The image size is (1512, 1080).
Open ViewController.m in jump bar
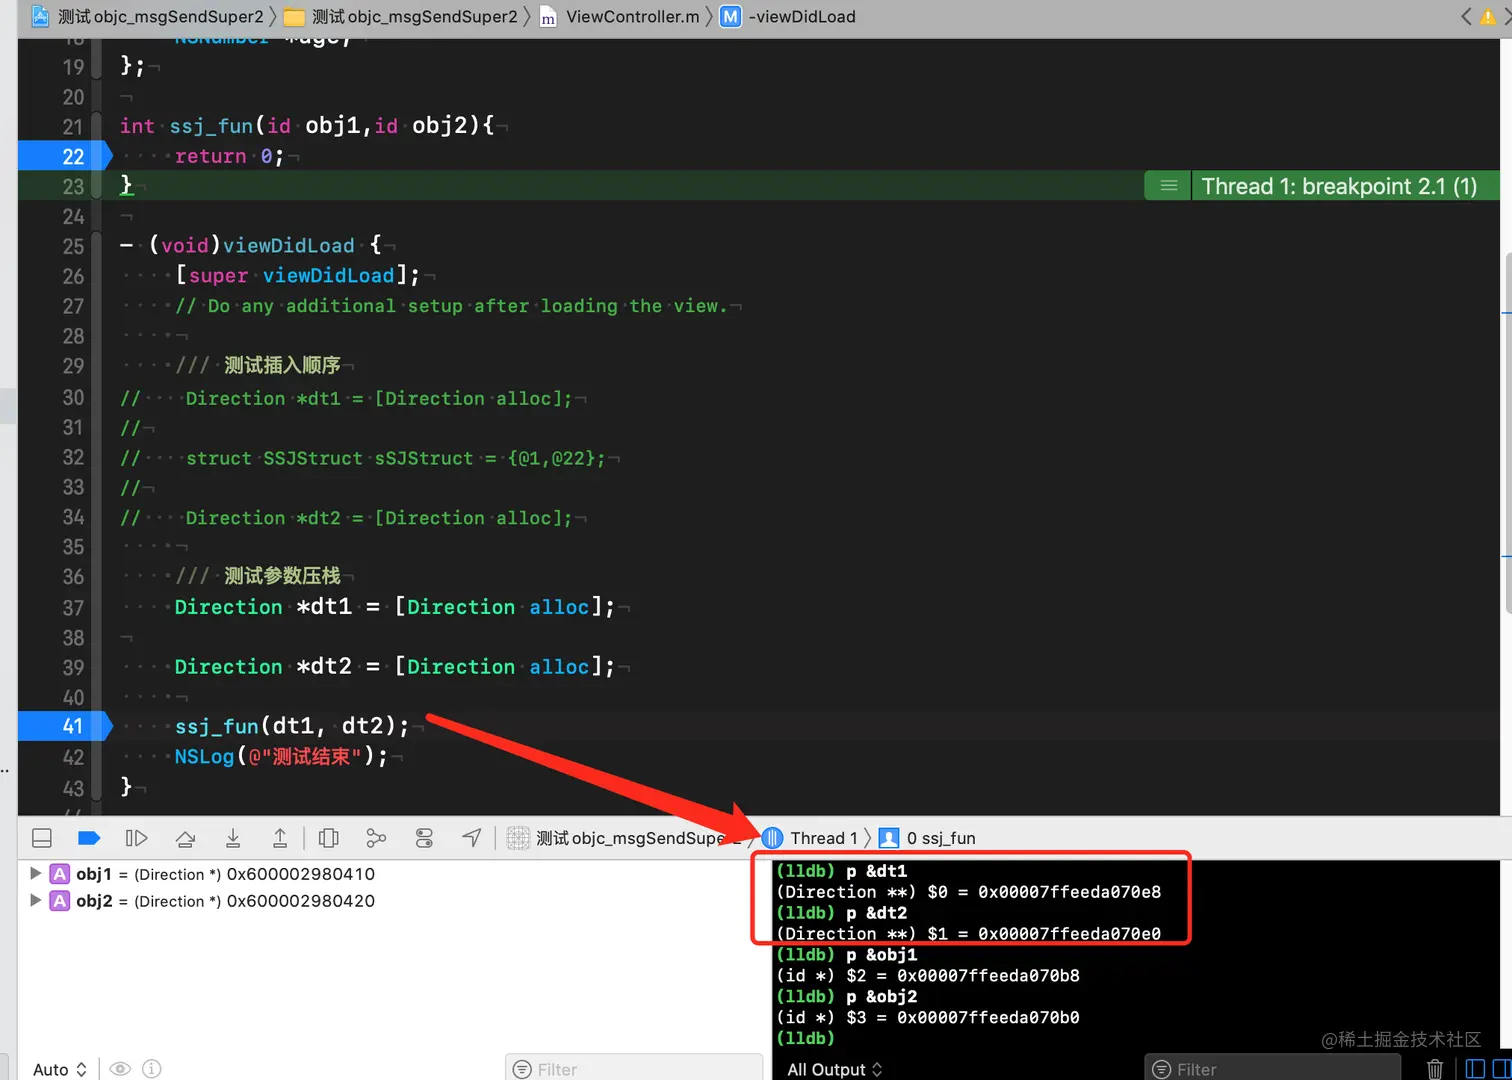[x=620, y=16]
